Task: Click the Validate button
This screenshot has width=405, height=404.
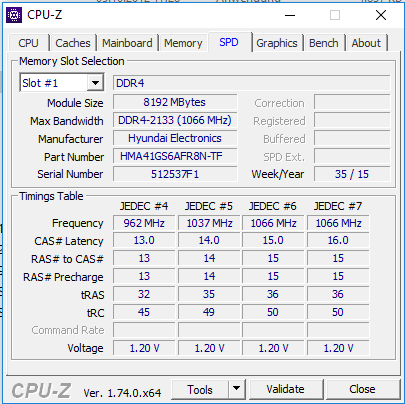Action: tap(285, 389)
